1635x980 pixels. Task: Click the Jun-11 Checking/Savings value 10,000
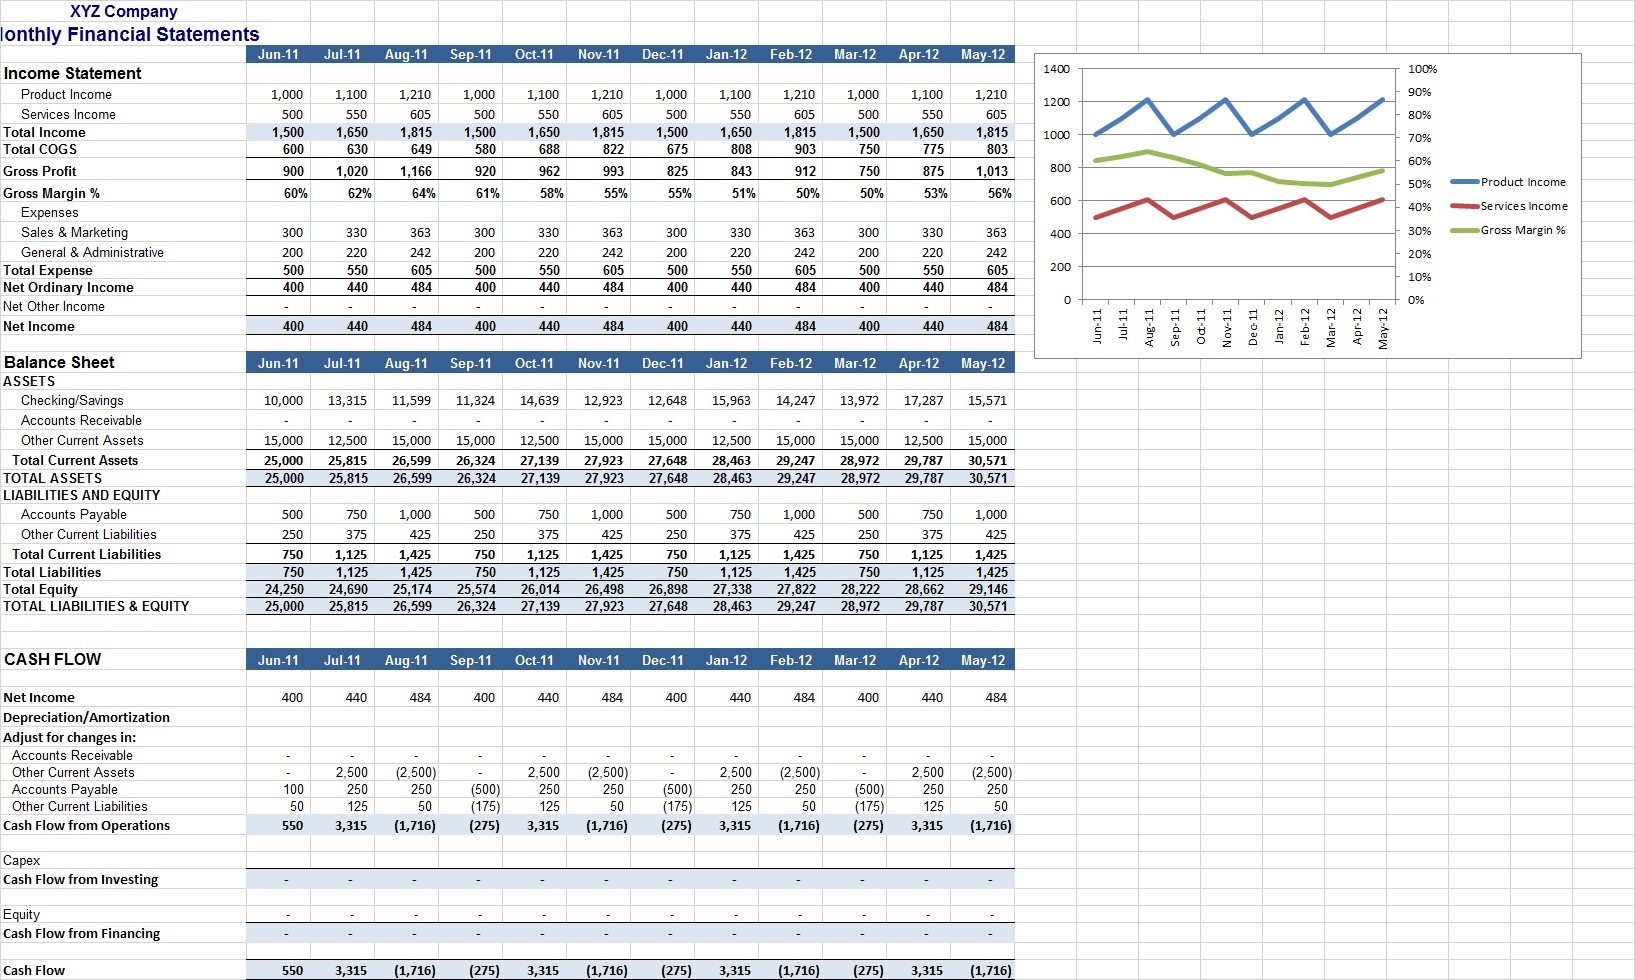point(283,401)
